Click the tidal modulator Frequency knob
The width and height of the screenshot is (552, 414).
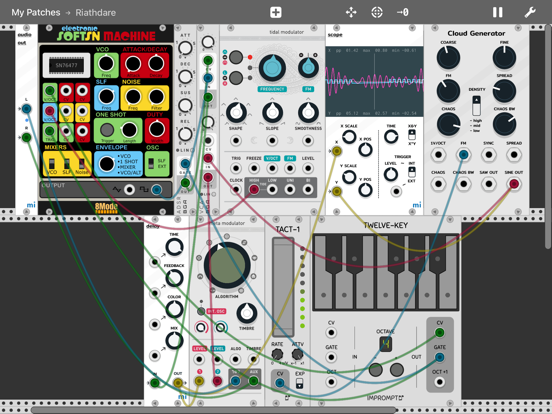(x=272, y=68)
